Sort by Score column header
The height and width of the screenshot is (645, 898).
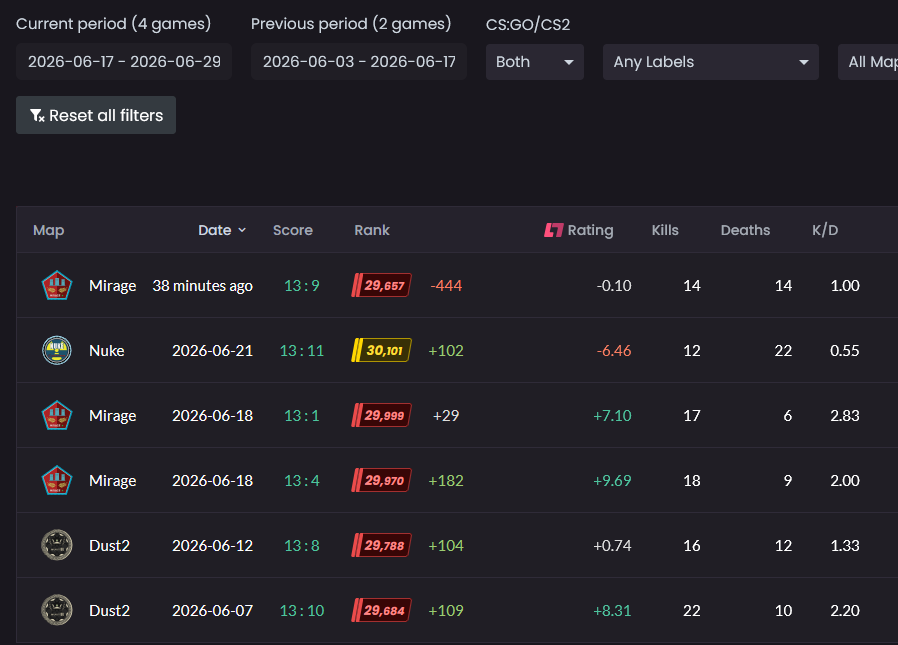(x=293, y=230)
